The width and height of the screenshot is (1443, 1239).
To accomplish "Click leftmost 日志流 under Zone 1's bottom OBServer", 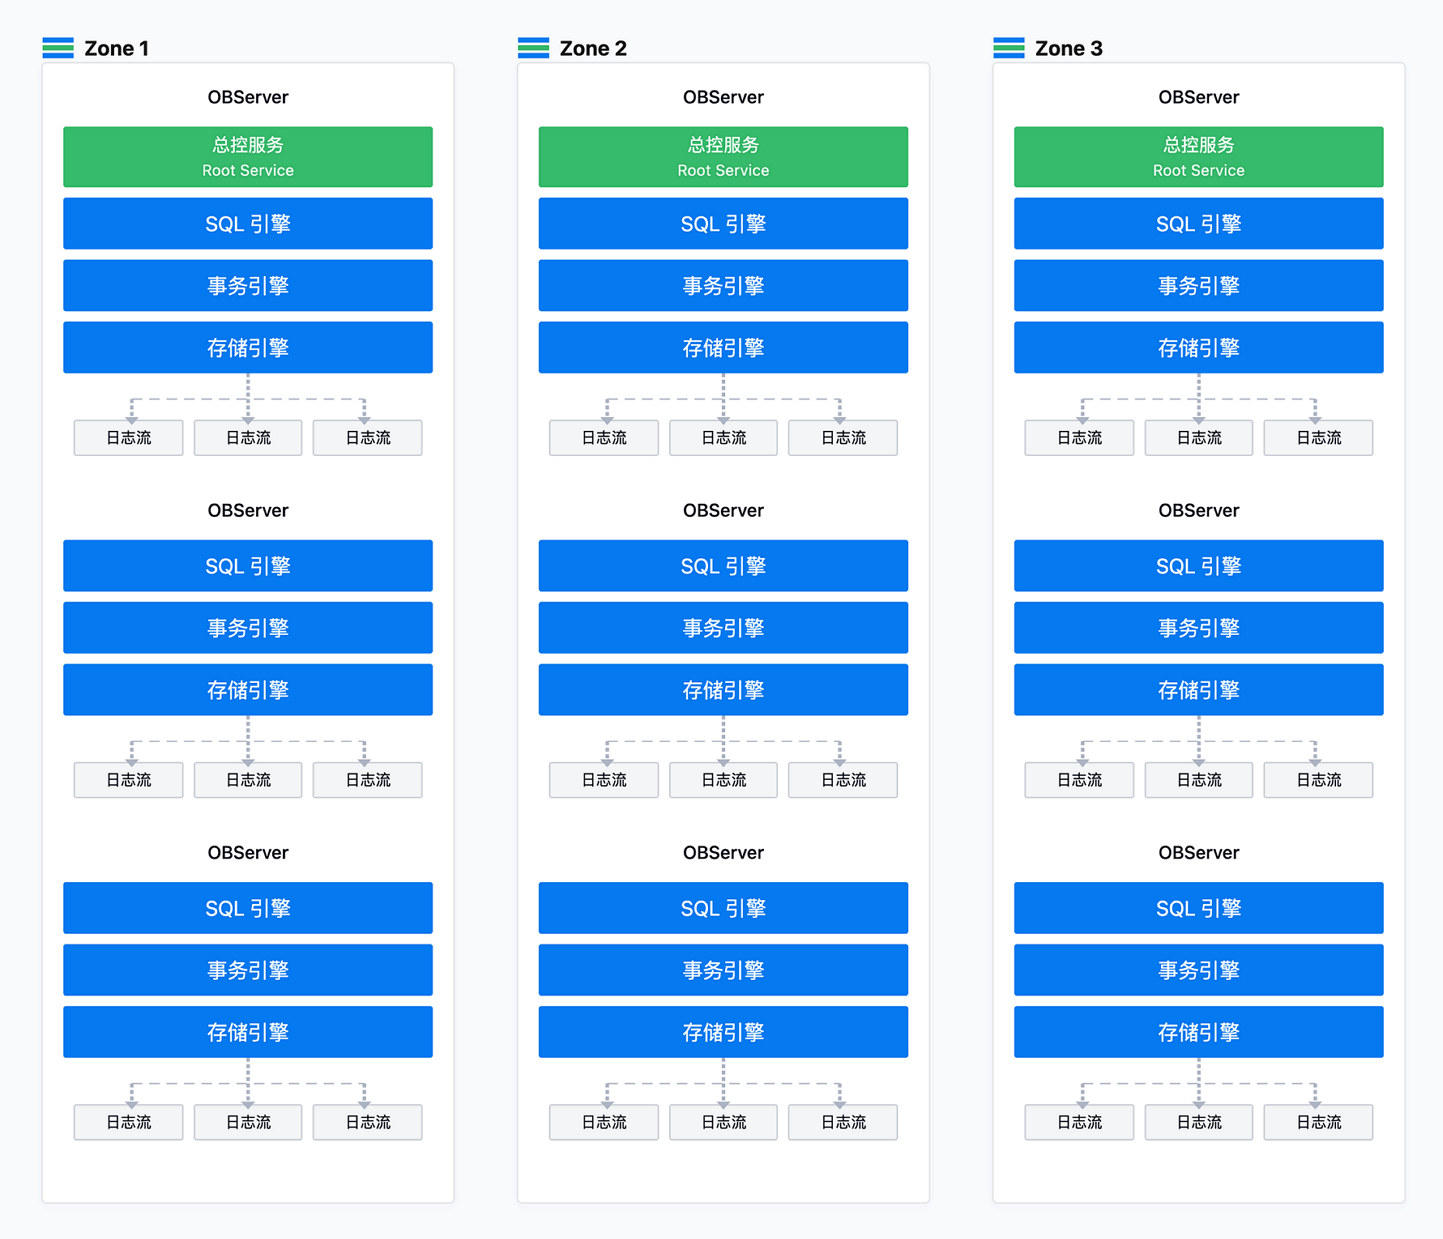I will pyautogui.click(x=129, y=1122).
